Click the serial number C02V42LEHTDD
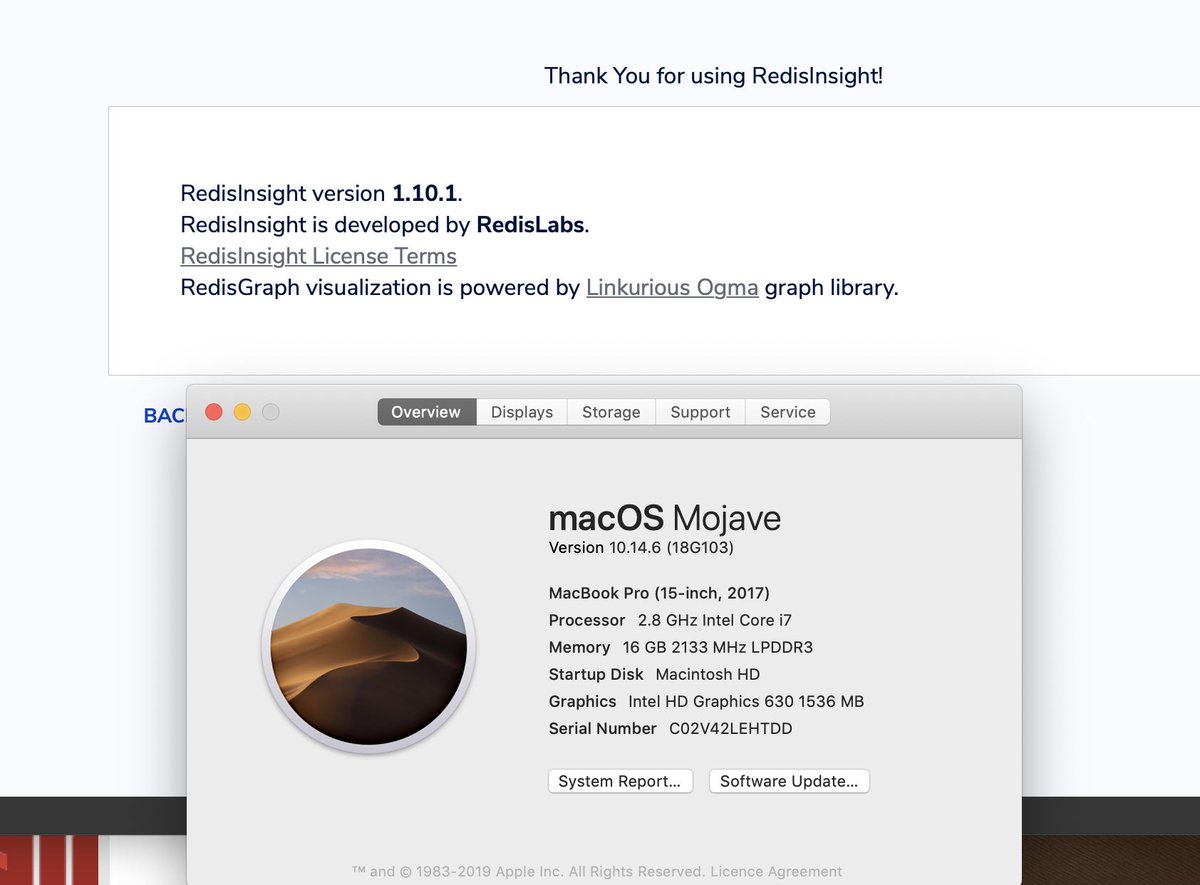The width and height of the screenshot is (1200, 885). pyautogui.click(x=730, y=728)
